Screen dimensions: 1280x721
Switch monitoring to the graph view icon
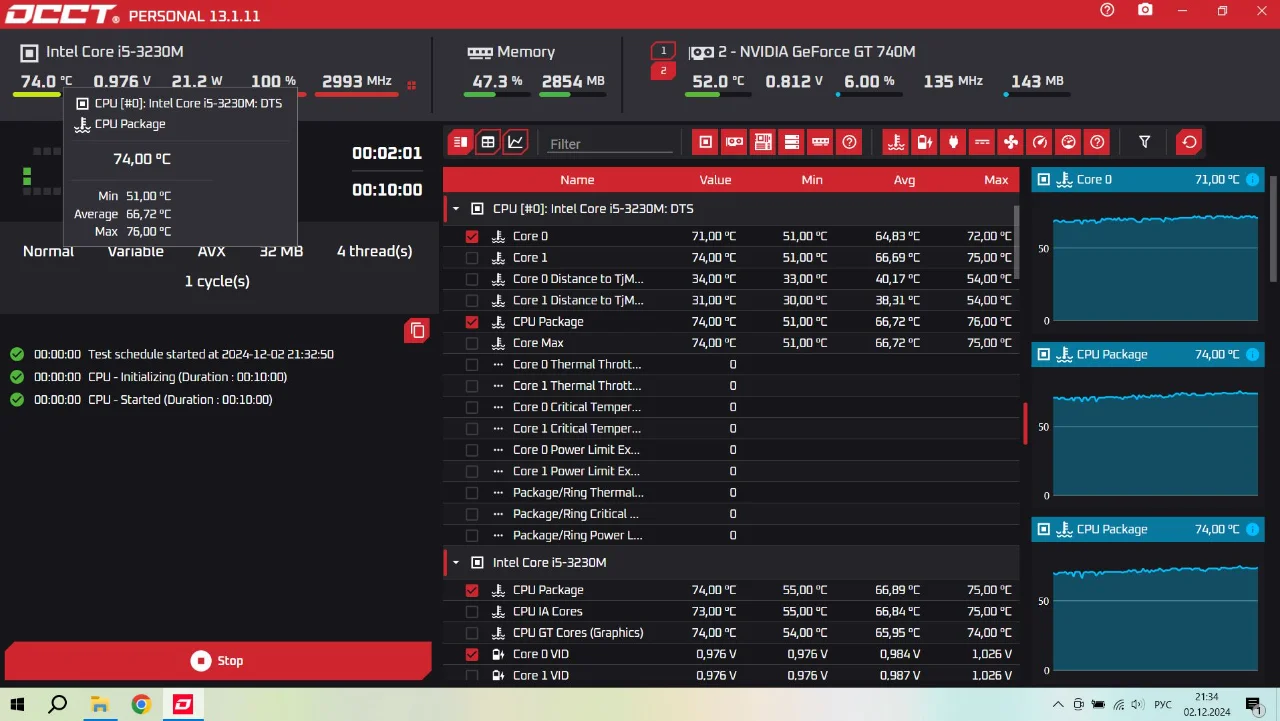point(515,142)
